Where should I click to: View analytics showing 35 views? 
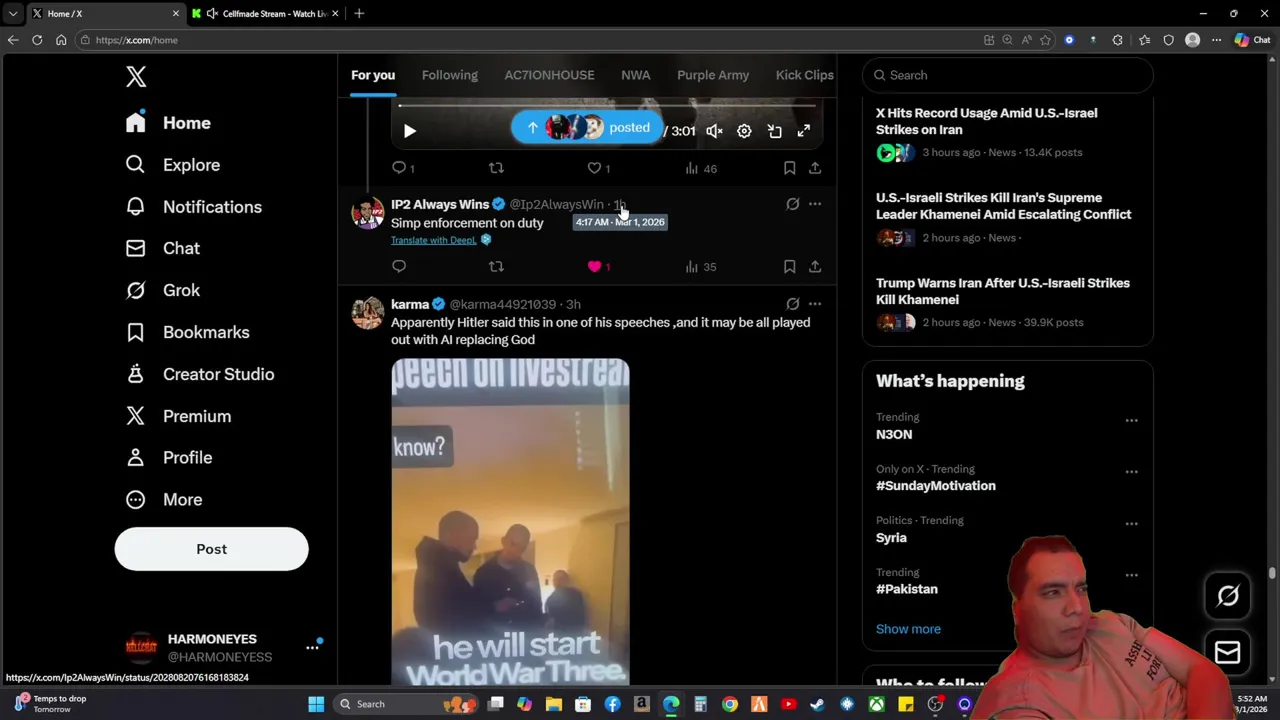pyautogui.click(x=701, y=267)
